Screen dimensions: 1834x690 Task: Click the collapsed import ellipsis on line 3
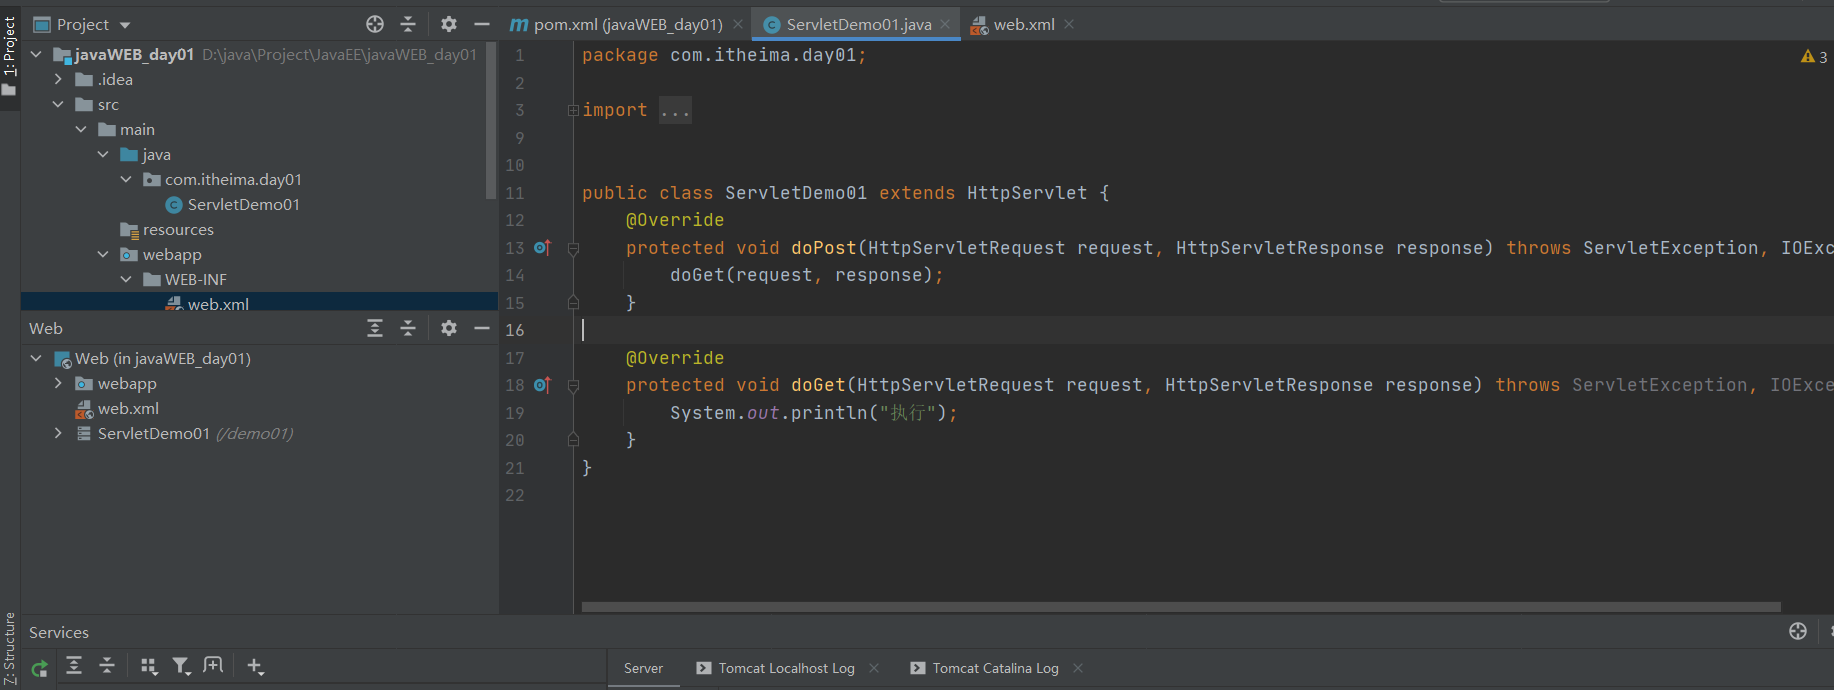675,110
